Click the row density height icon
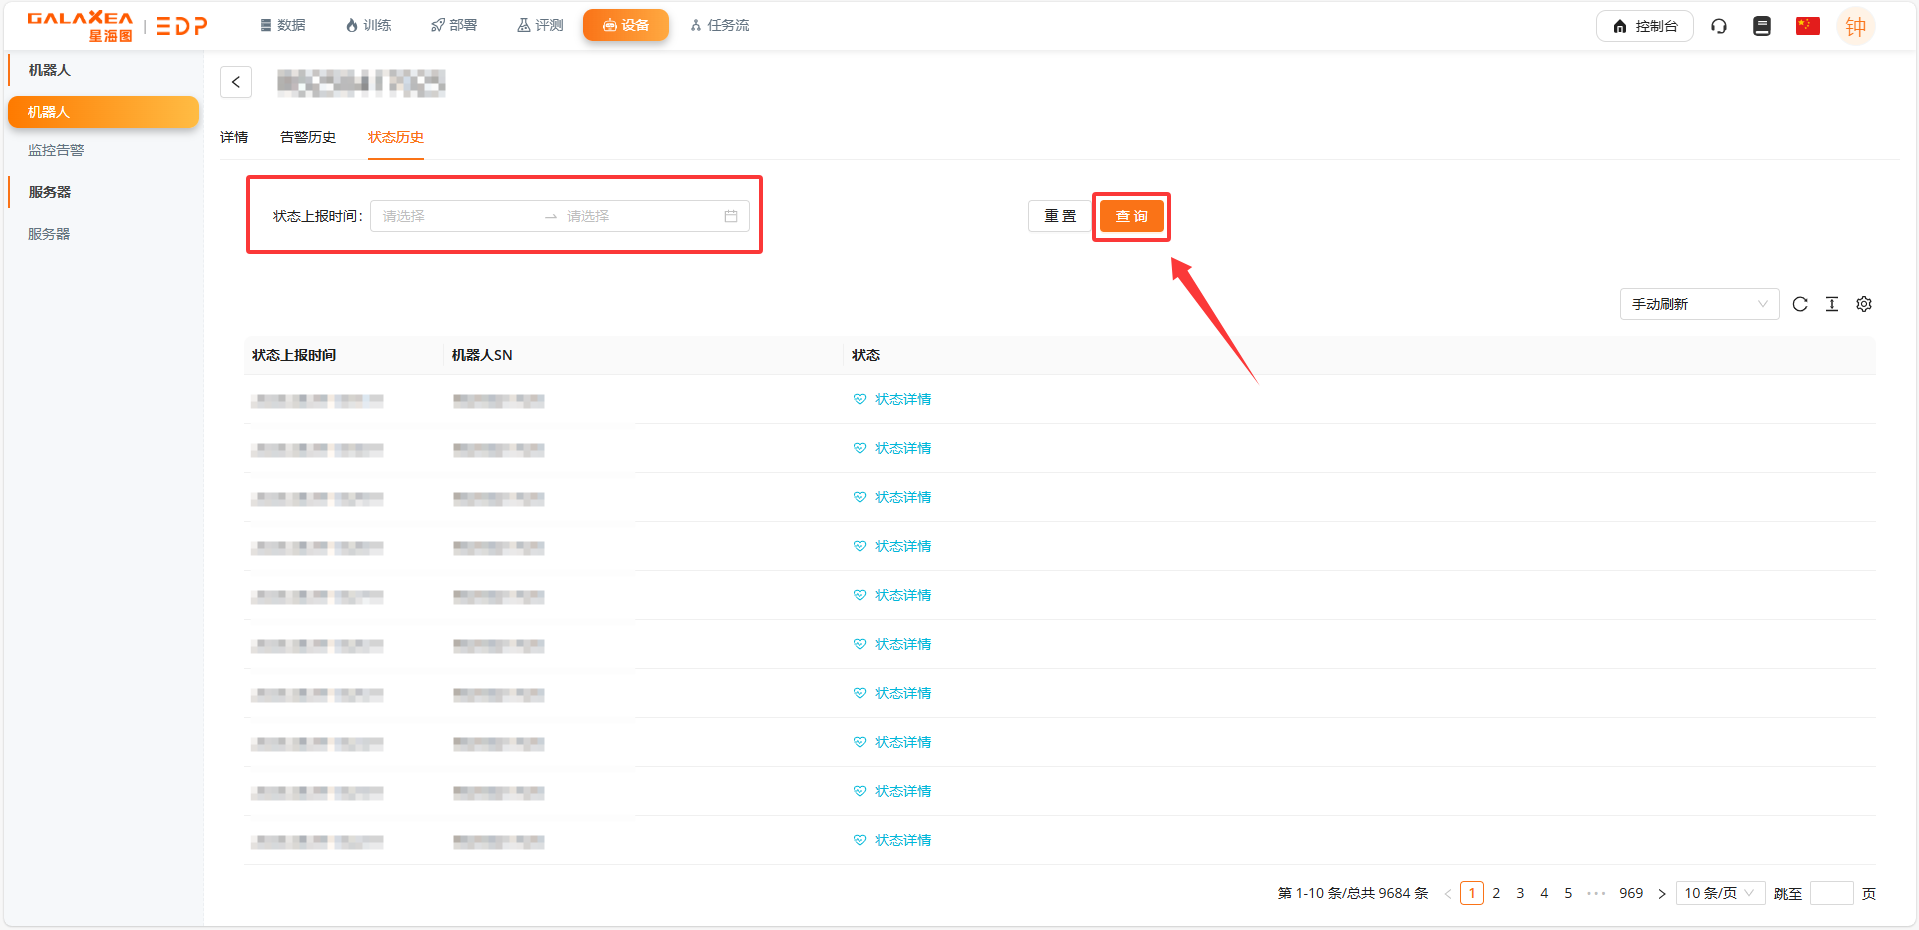Viewport: 1919px width, 930px height. (x=1832, y=304)
